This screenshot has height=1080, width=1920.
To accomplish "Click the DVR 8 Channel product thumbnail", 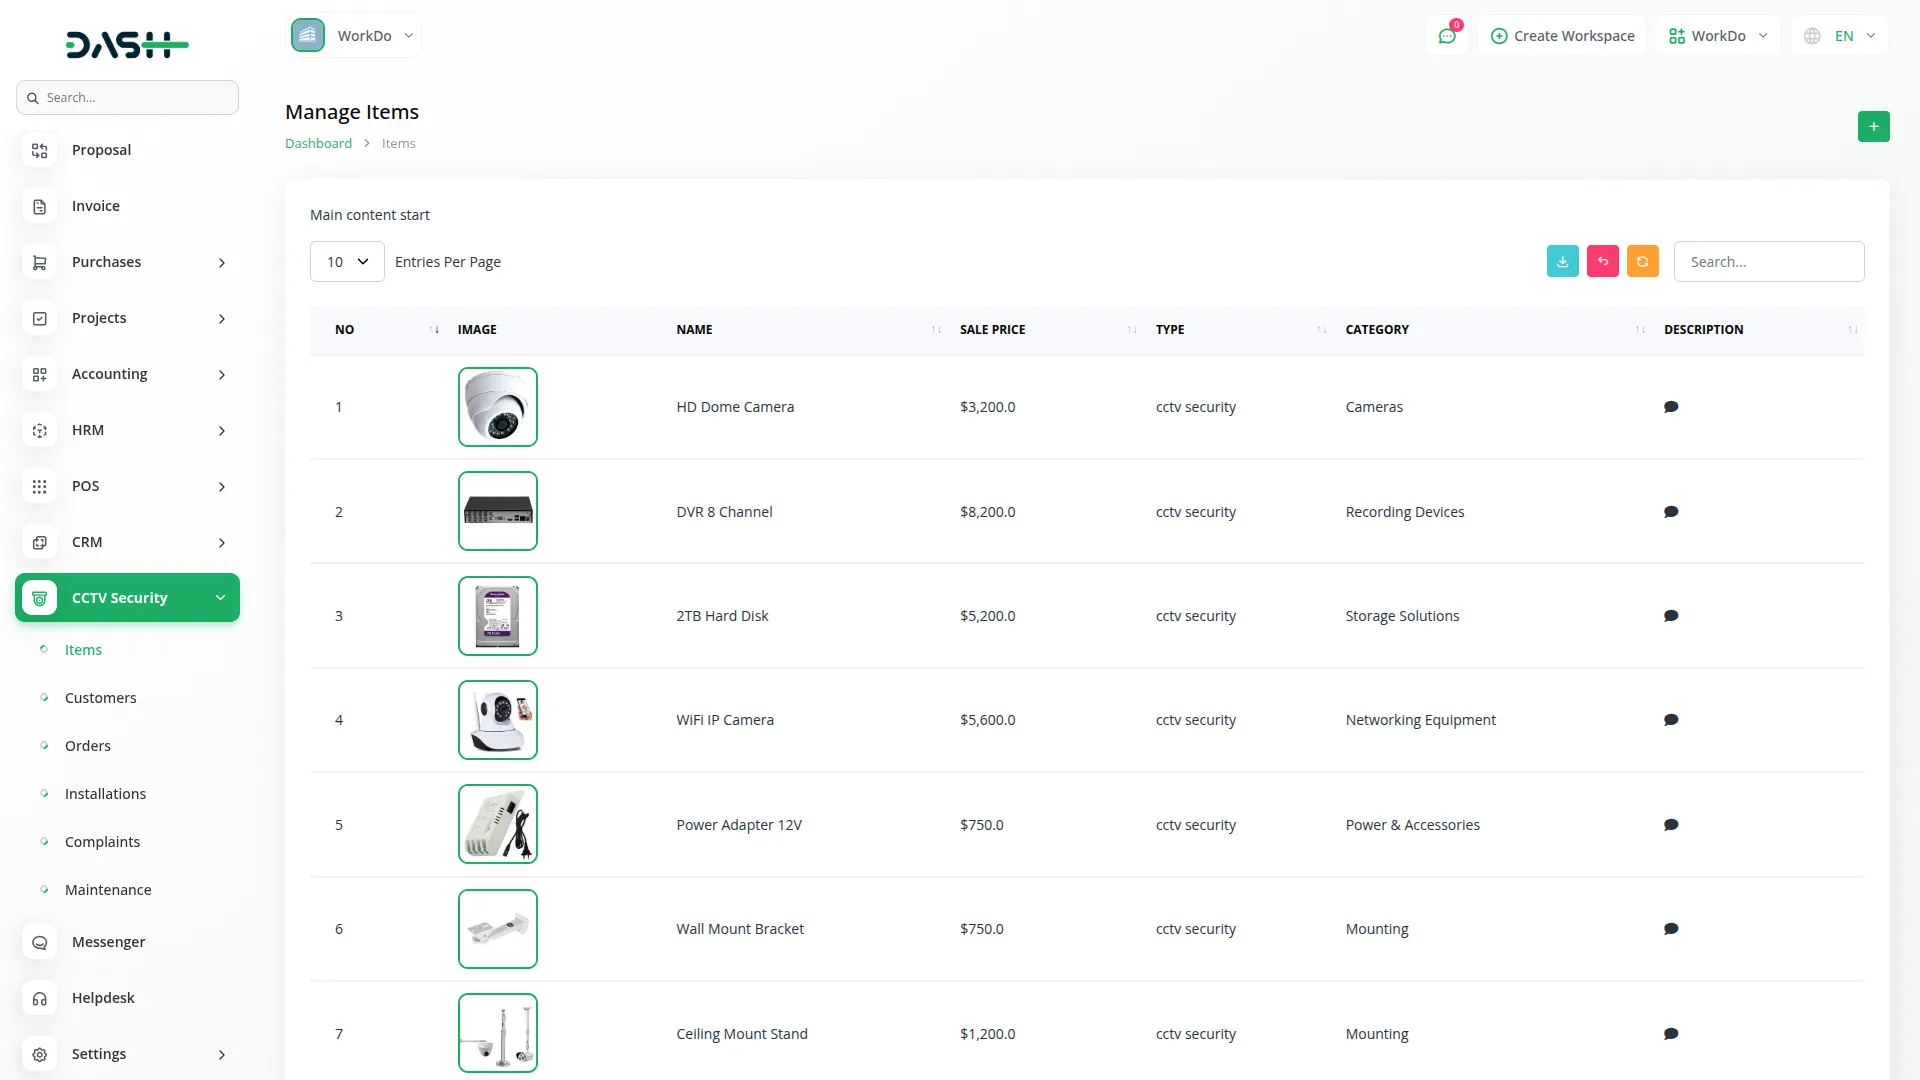I will pos(497,511).
